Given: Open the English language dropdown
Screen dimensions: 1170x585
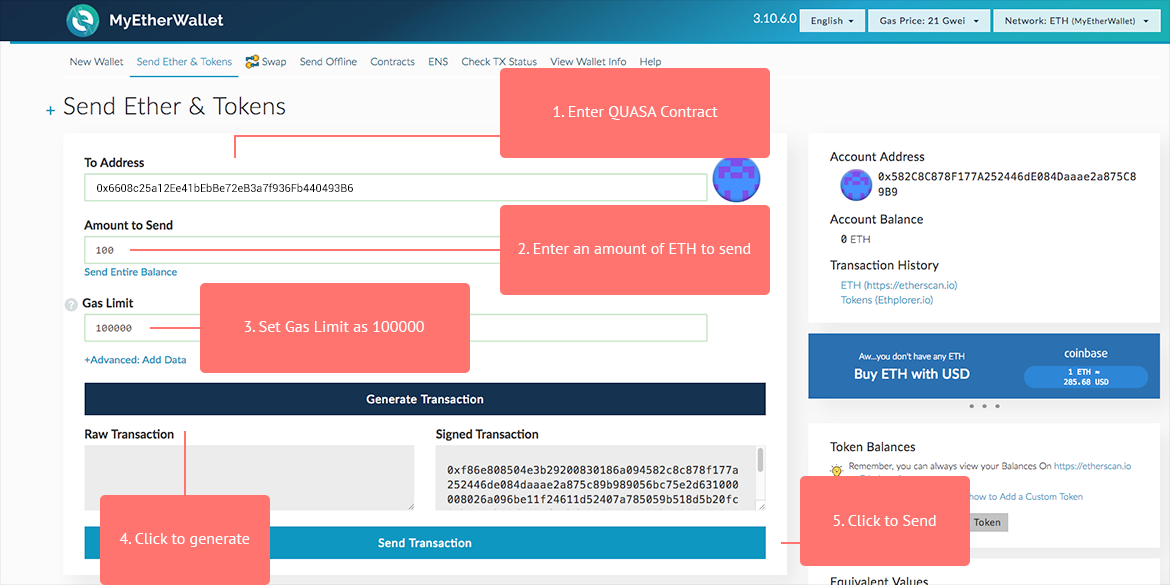Looking at the screenshot, I should point(832,21).
